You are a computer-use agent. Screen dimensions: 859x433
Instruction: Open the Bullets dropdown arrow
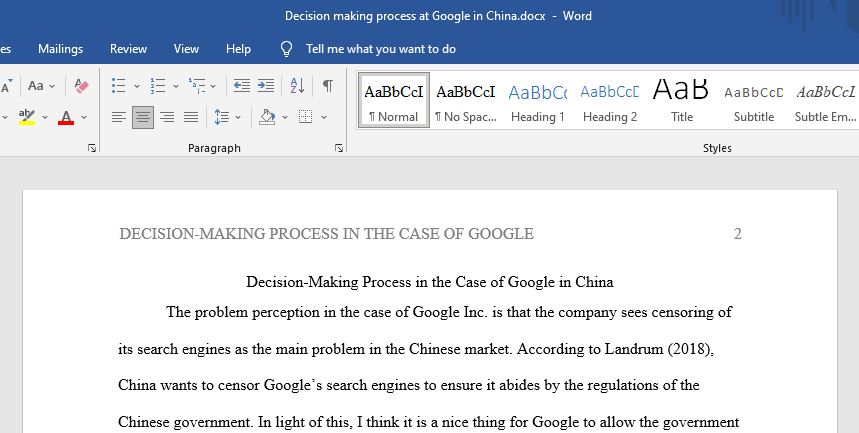pos(137,86)
